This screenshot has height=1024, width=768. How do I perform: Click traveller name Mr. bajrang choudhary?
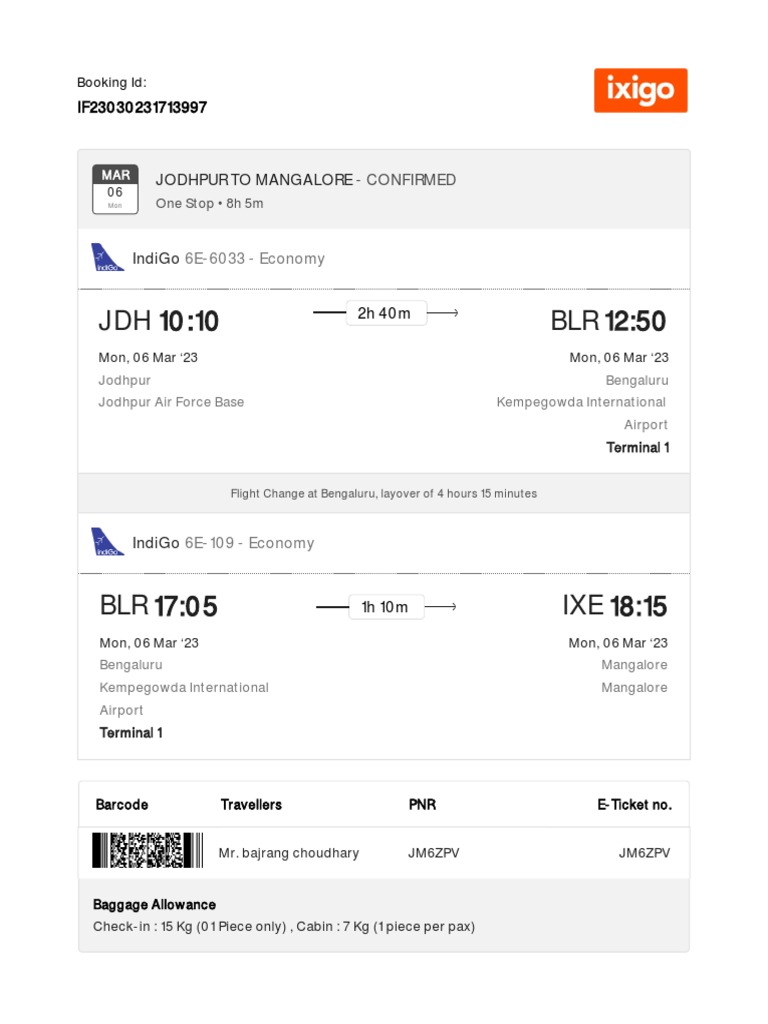[289, 853]
